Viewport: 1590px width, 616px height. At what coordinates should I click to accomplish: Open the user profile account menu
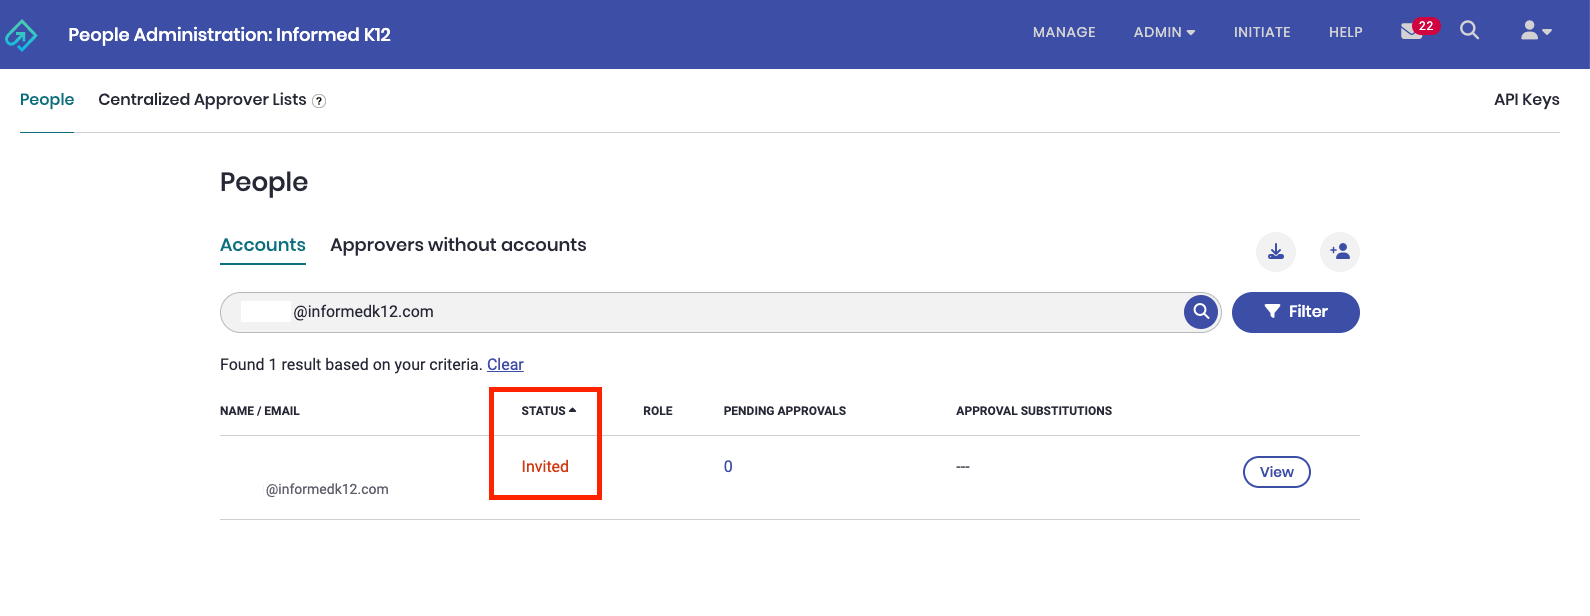click(x=1535, y=32)
